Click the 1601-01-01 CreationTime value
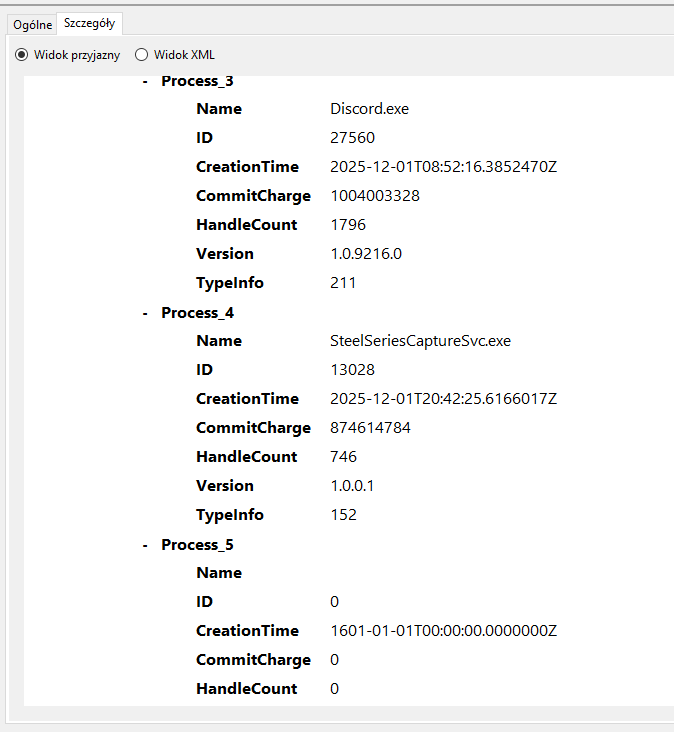 (x=443, y=631)
